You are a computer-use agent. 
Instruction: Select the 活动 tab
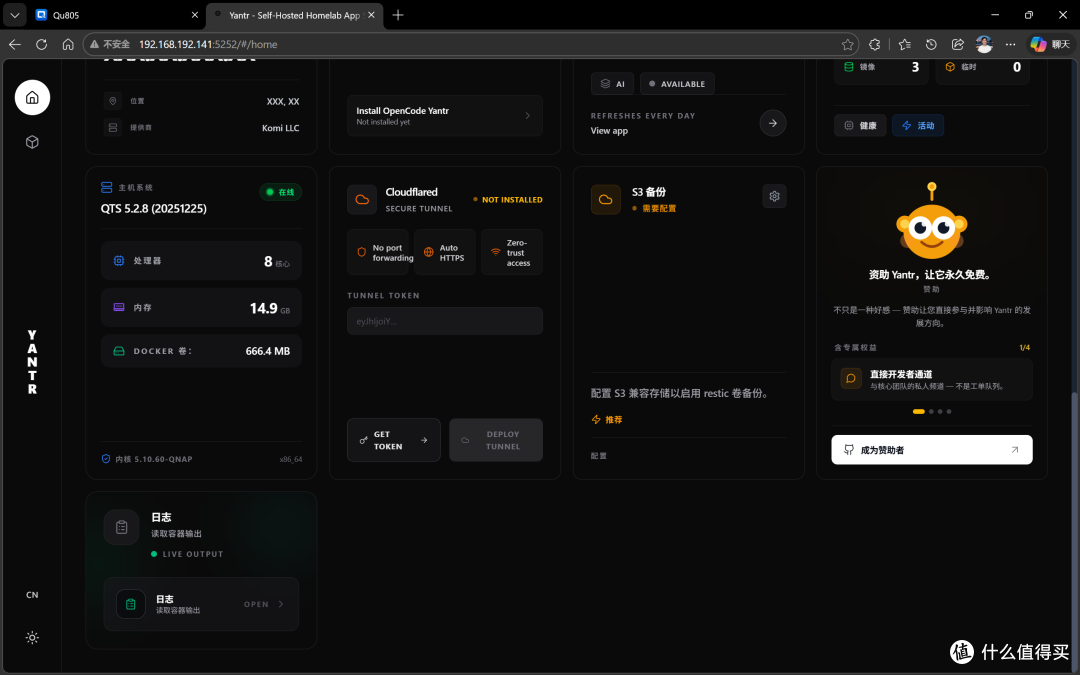pyautogui.click(x=918, y=125)
